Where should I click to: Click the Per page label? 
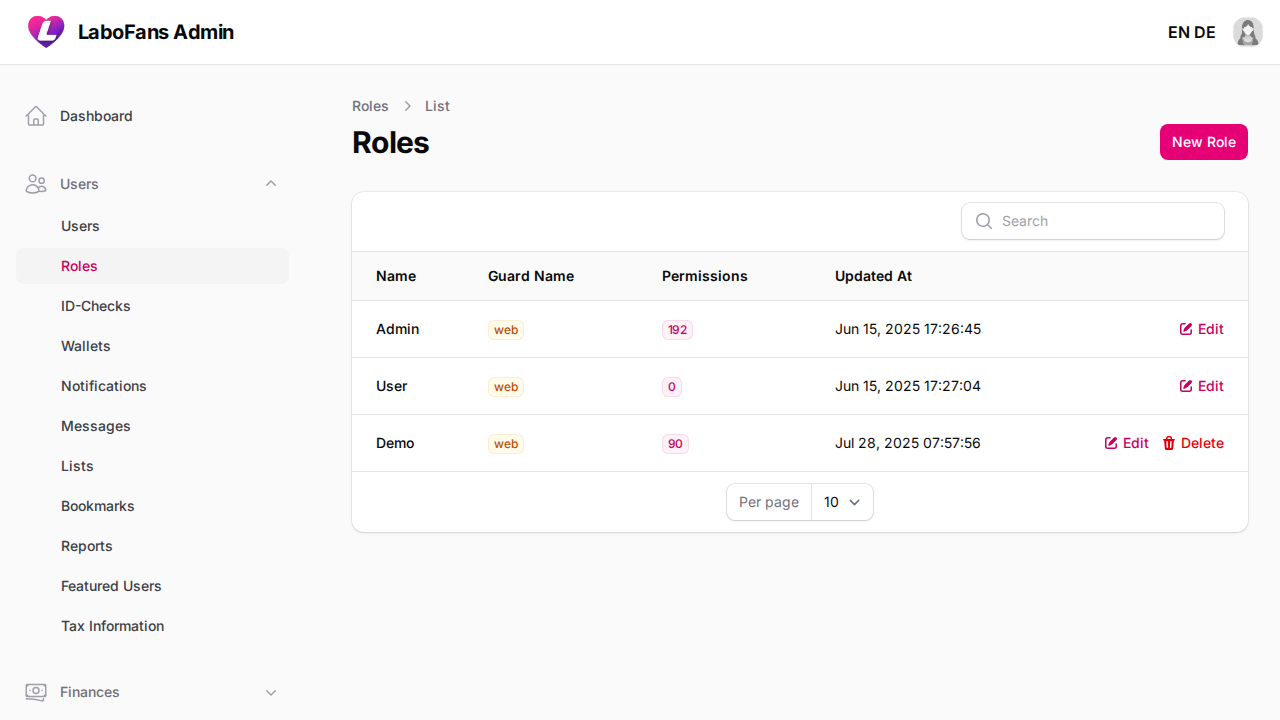(x=769, y=502)
